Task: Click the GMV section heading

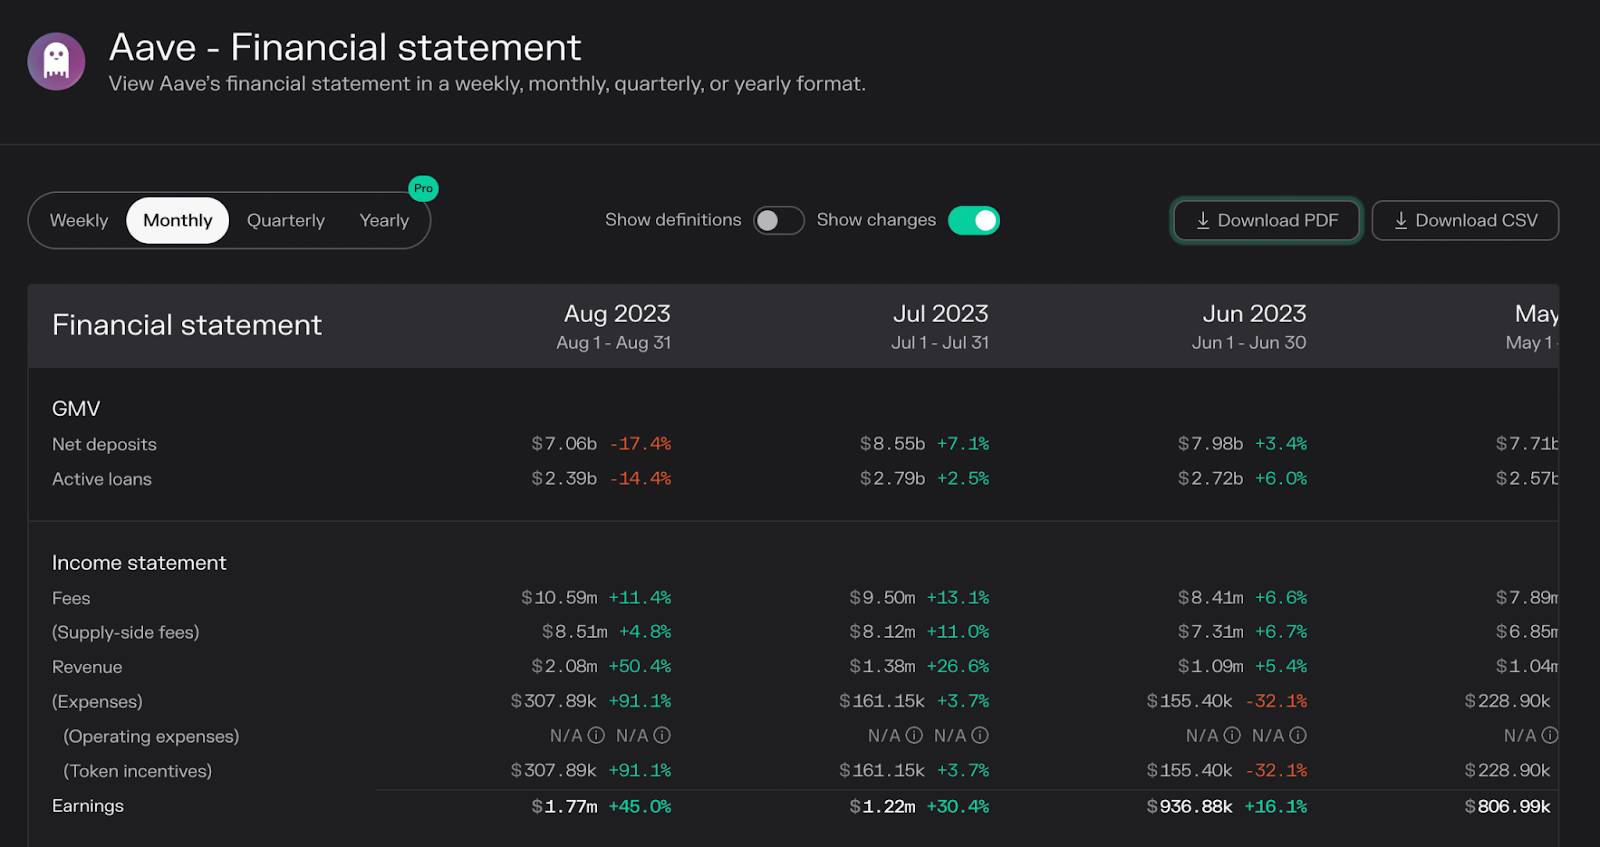Action: [x=76, y=408]
